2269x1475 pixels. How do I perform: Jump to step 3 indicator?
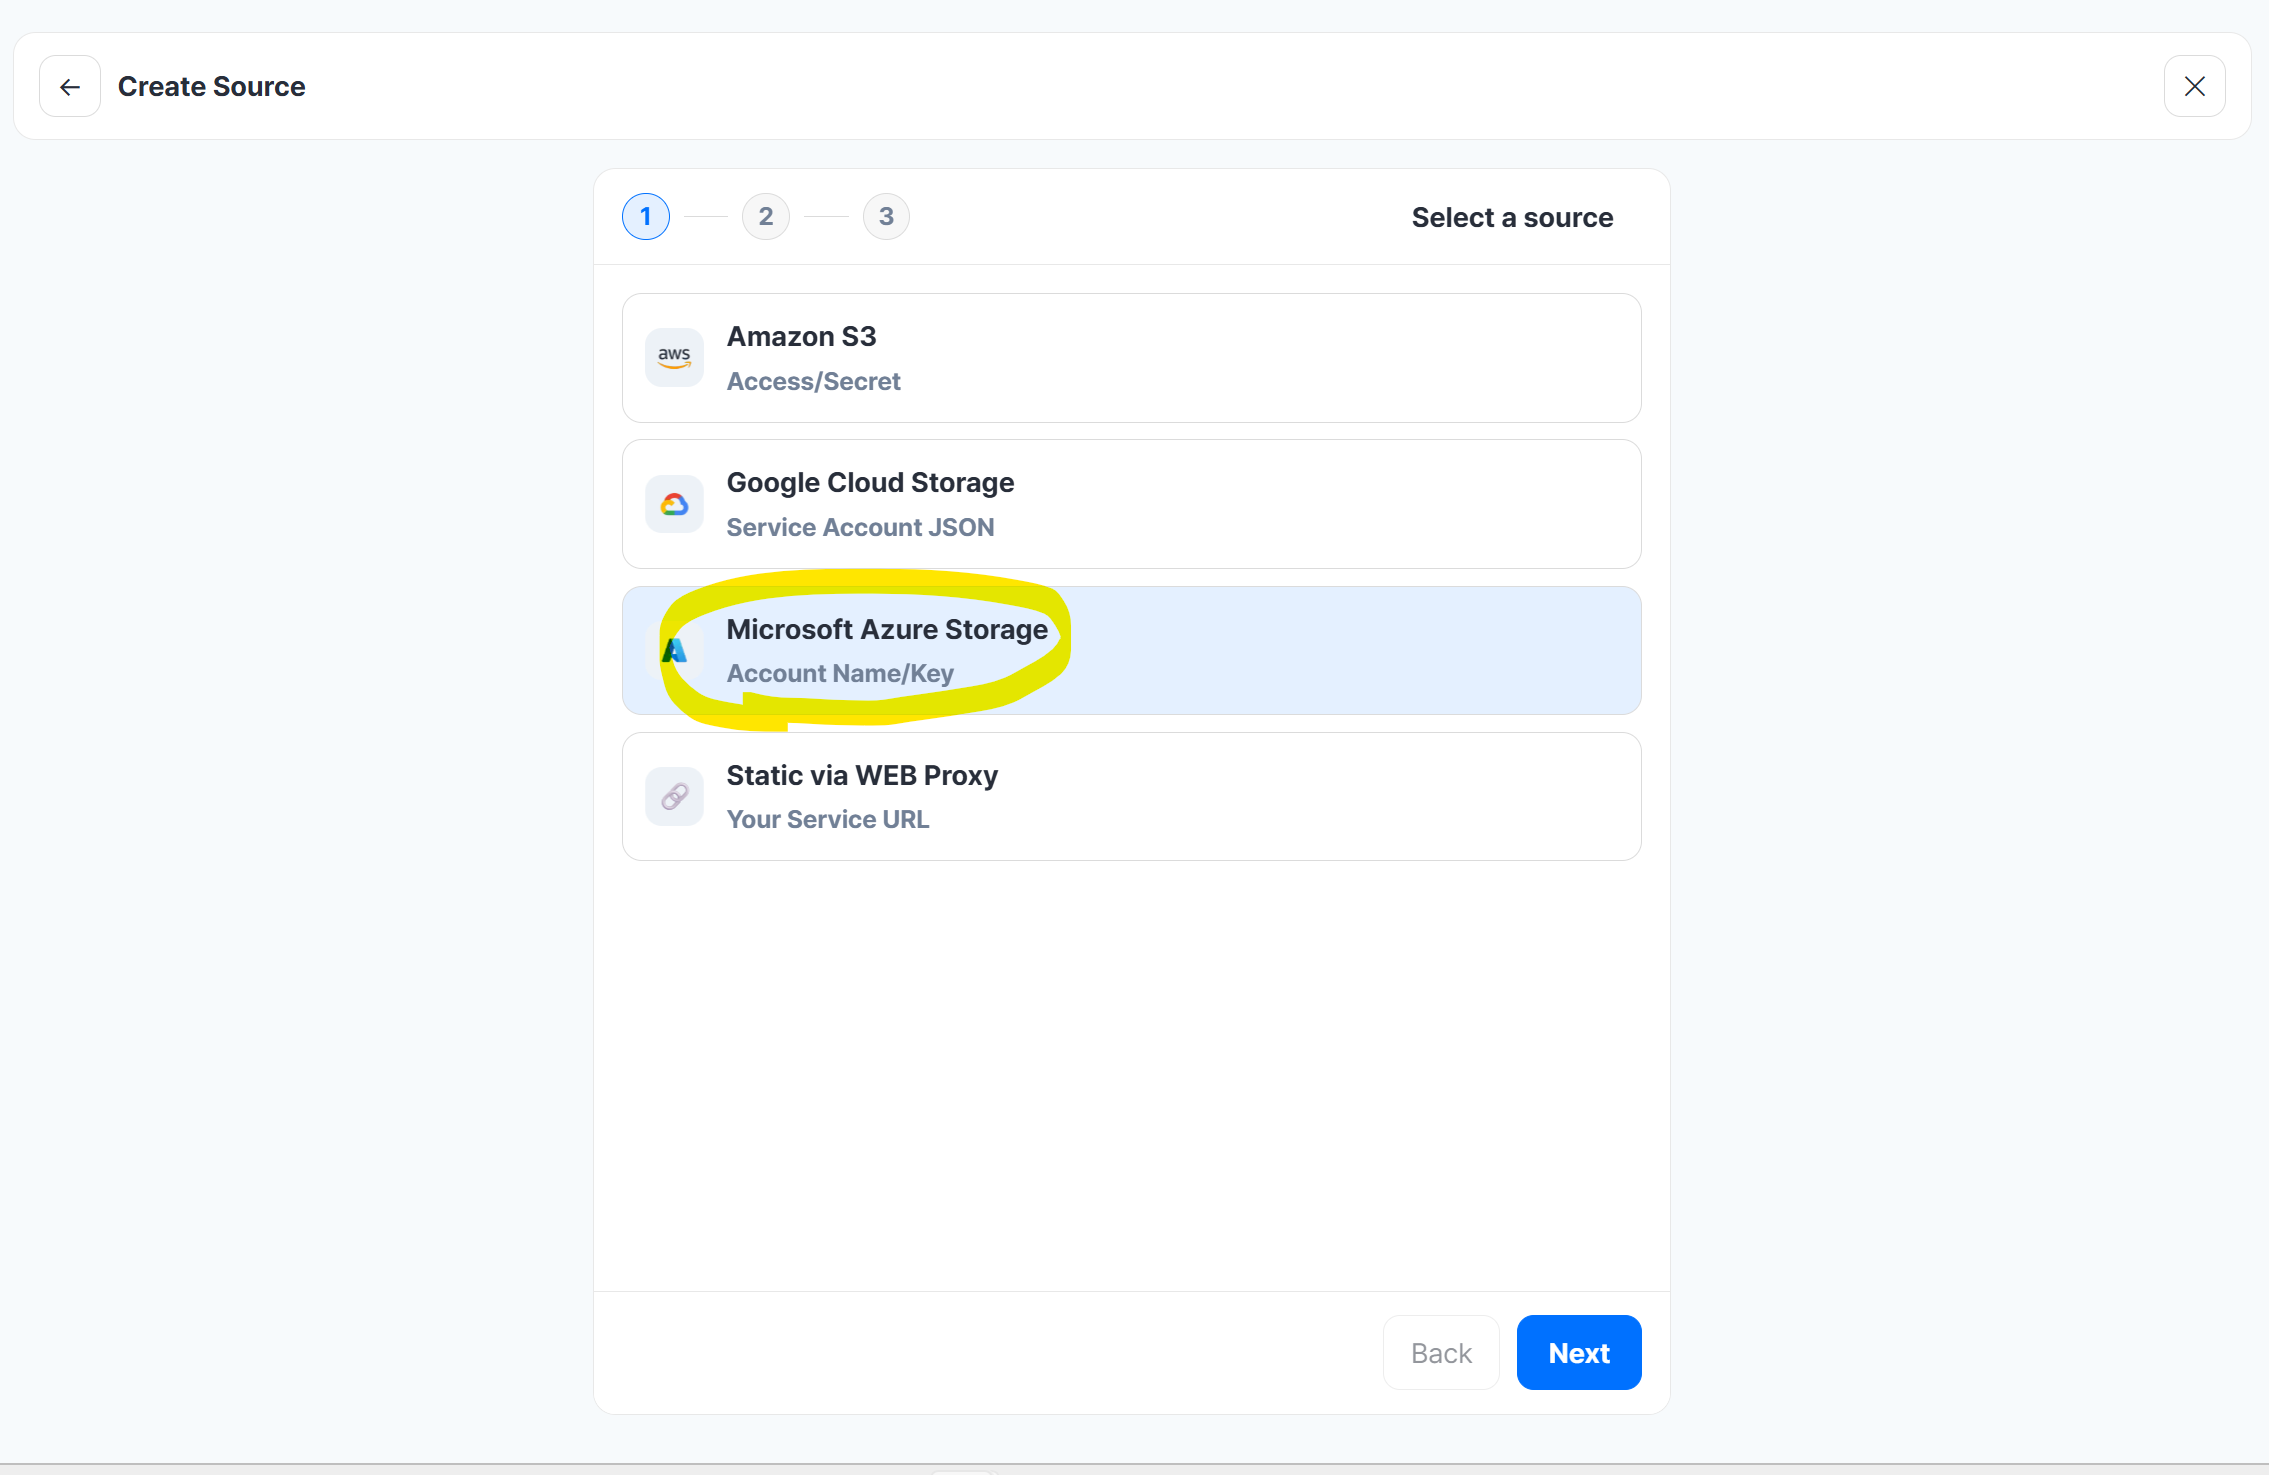point(886,216)
